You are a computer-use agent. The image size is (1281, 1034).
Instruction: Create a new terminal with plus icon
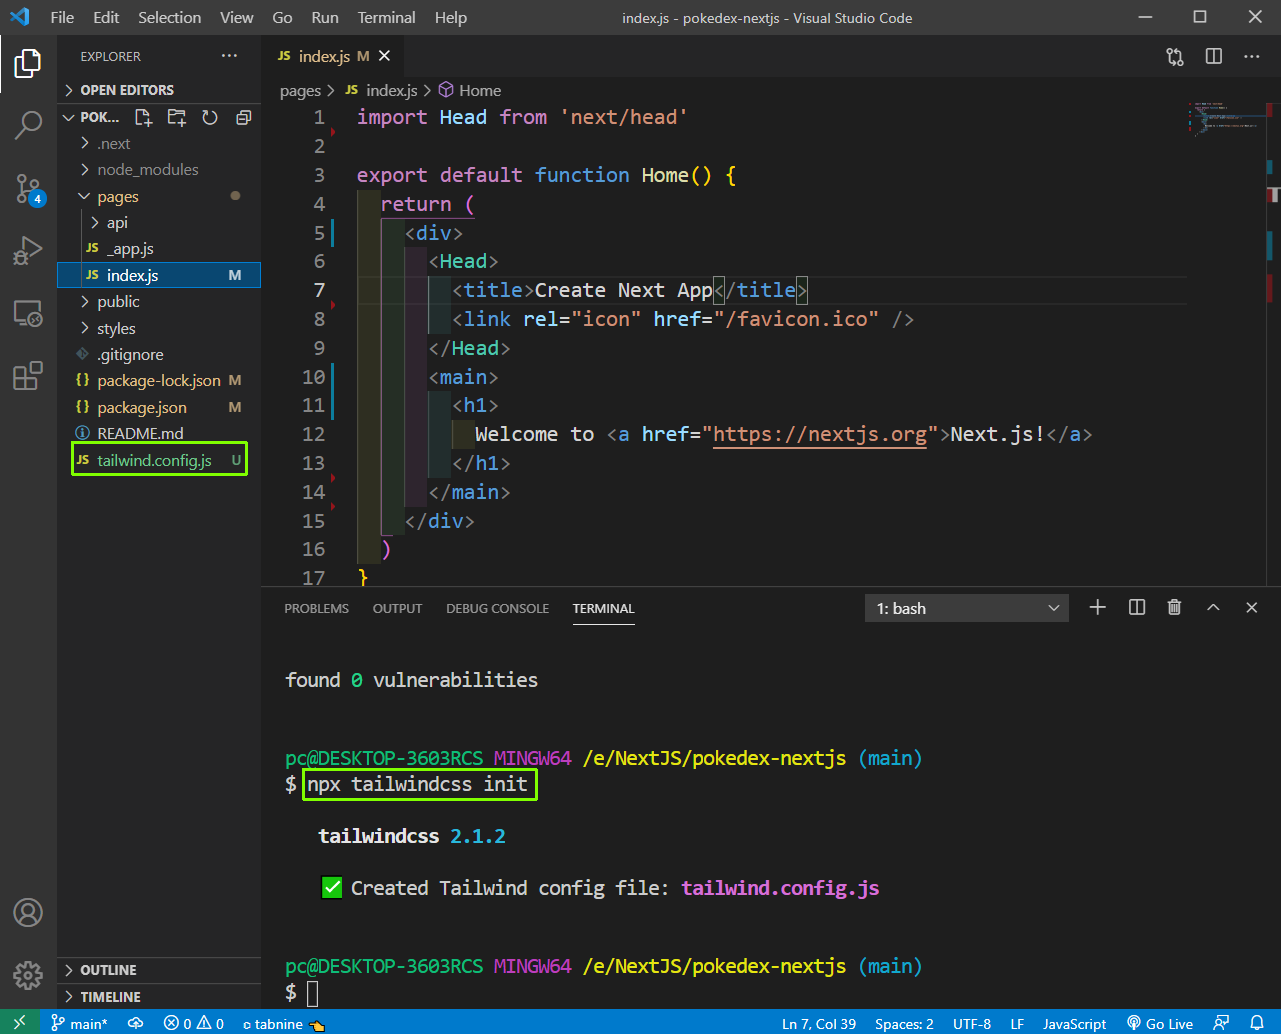[x=1097, y=607]
